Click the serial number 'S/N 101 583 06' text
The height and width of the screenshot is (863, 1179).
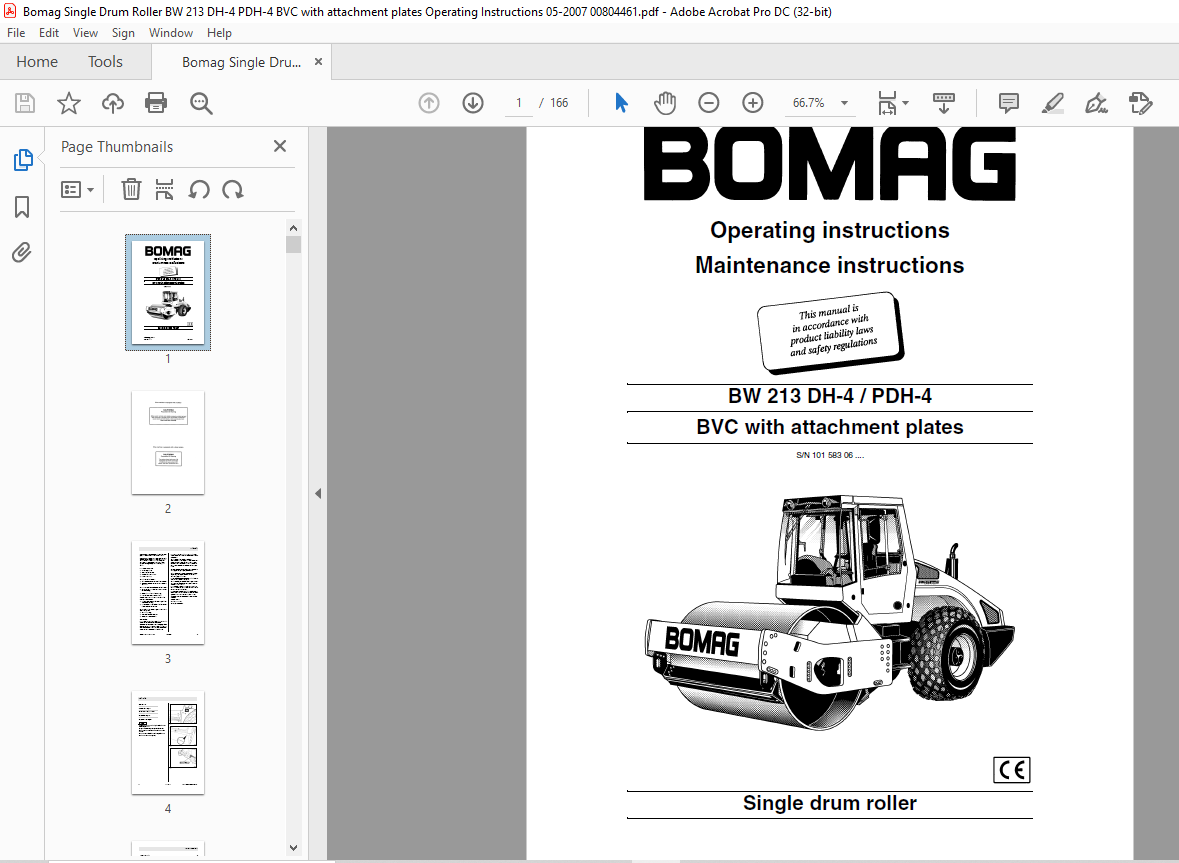tap(825, 456)
